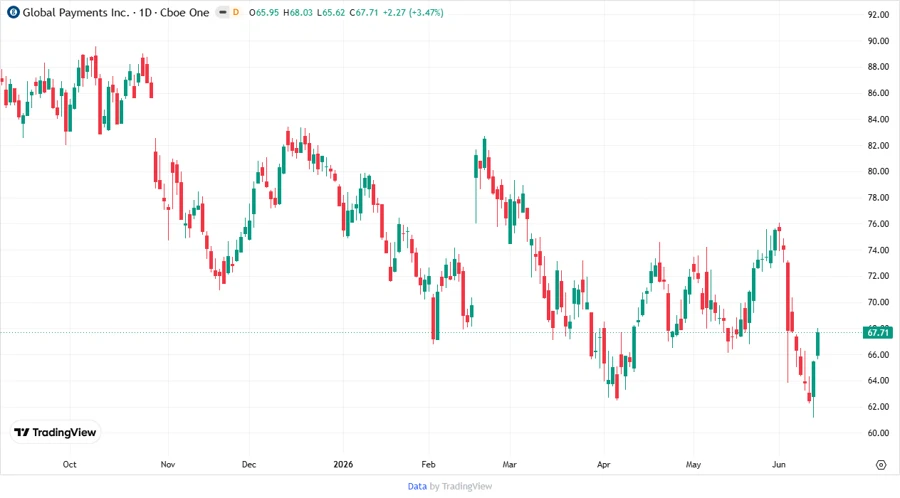This screenshot has width=900, height=498.
Task: Open the Data link in footer
Action: pyautogui.click(x=417, y=487)
